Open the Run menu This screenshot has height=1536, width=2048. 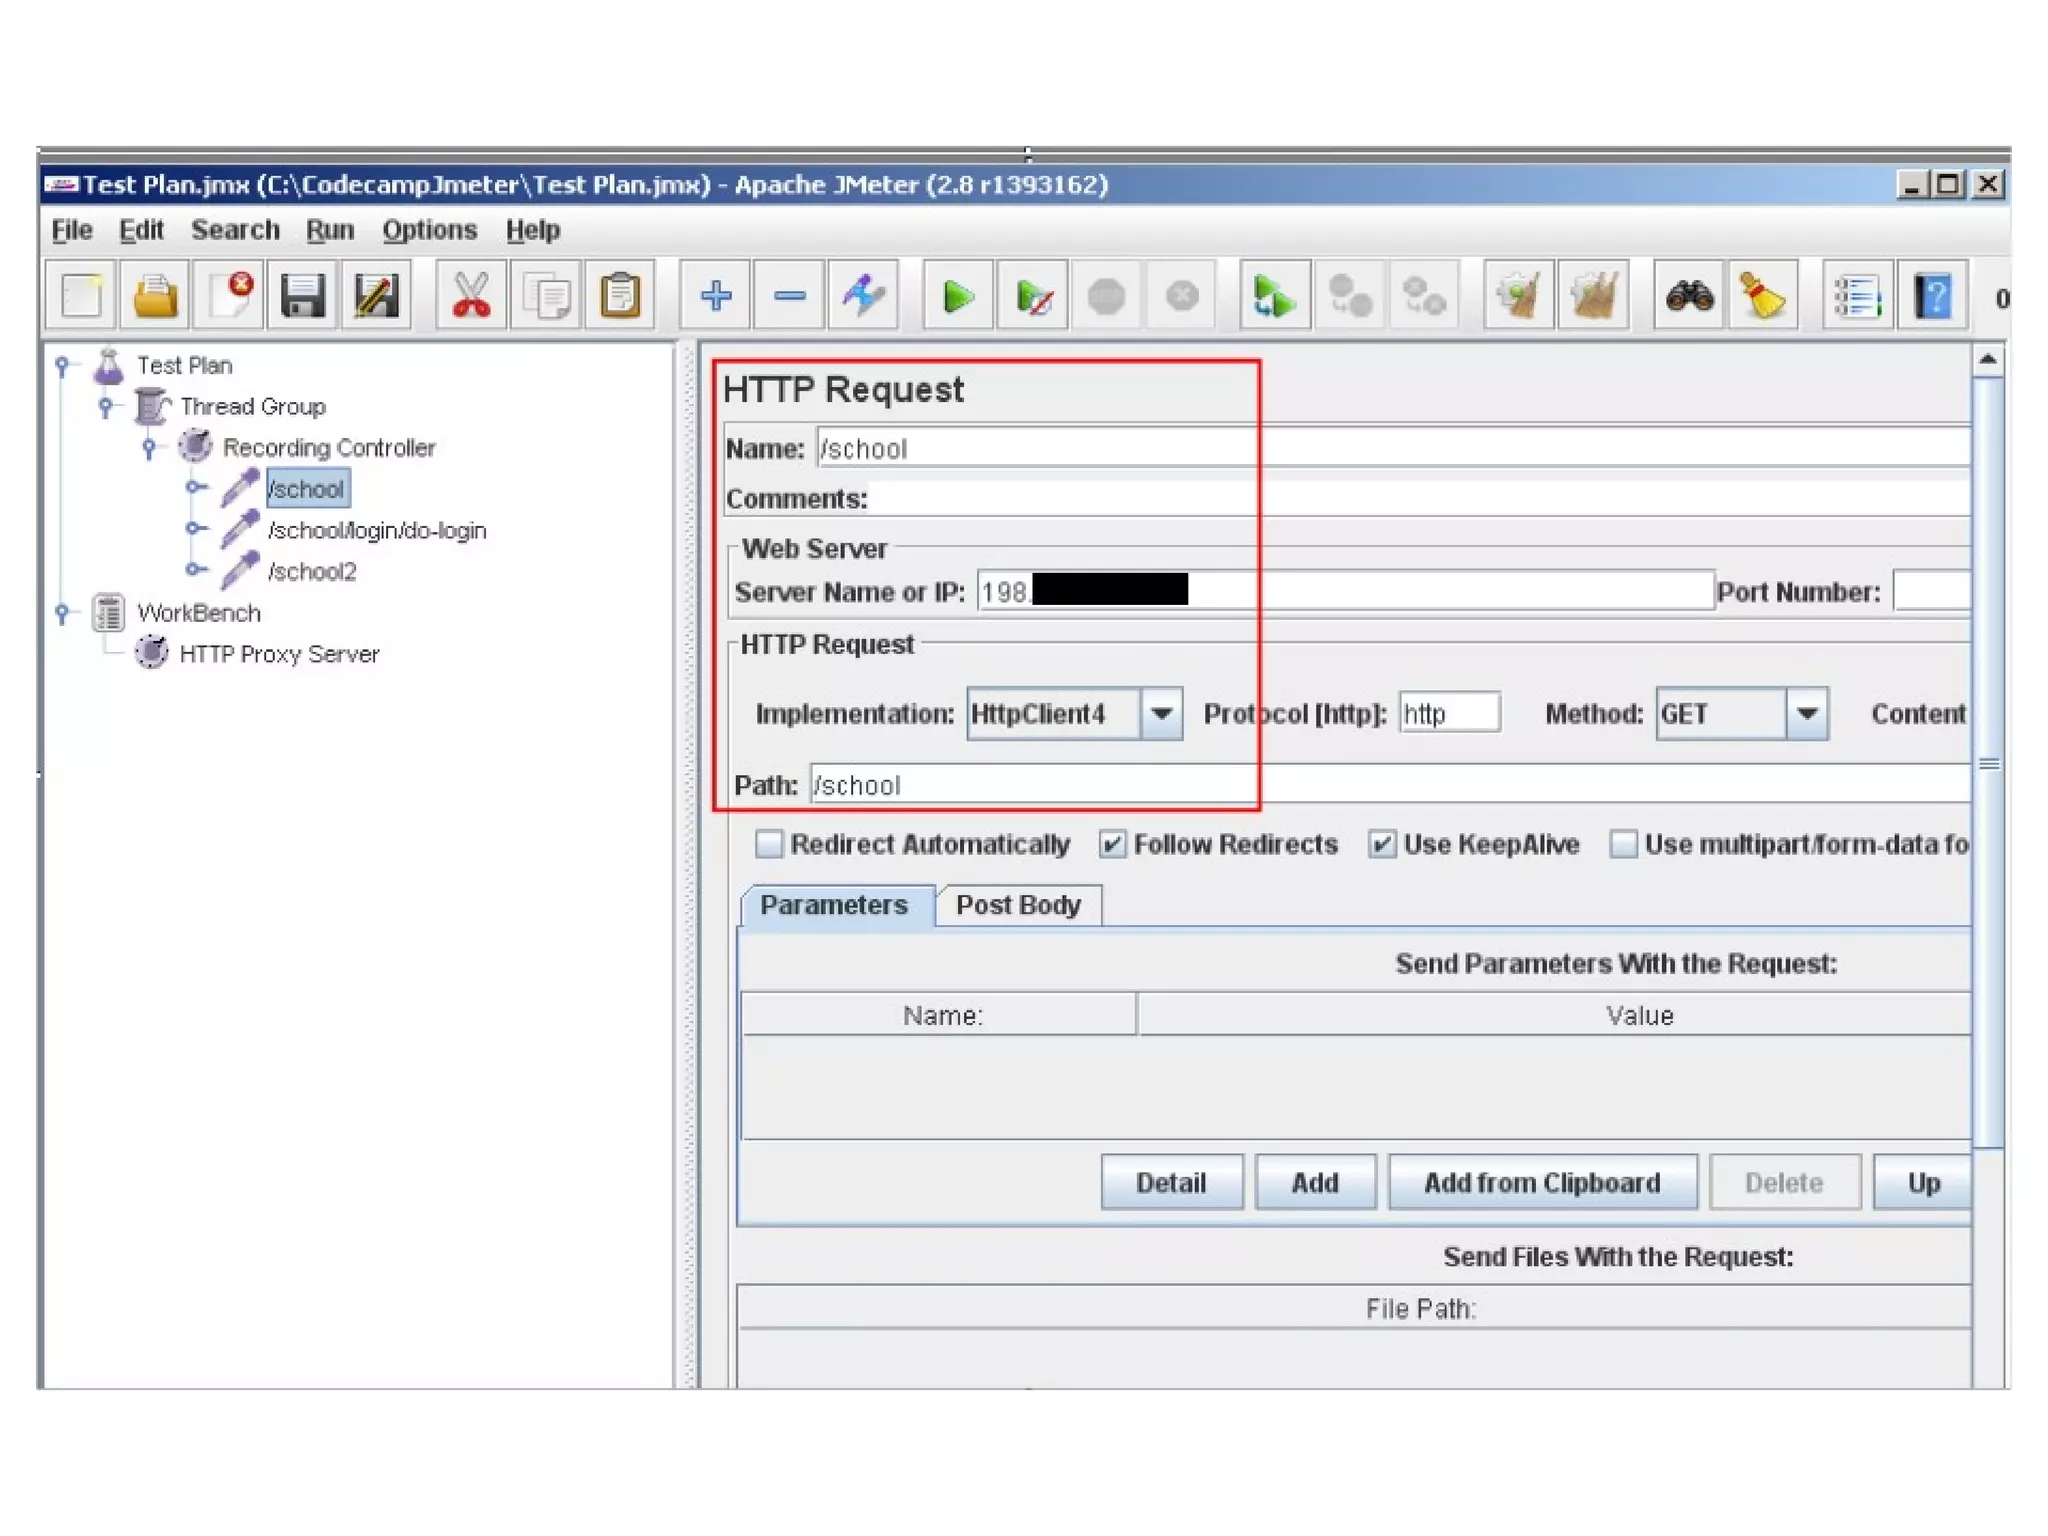329,230
